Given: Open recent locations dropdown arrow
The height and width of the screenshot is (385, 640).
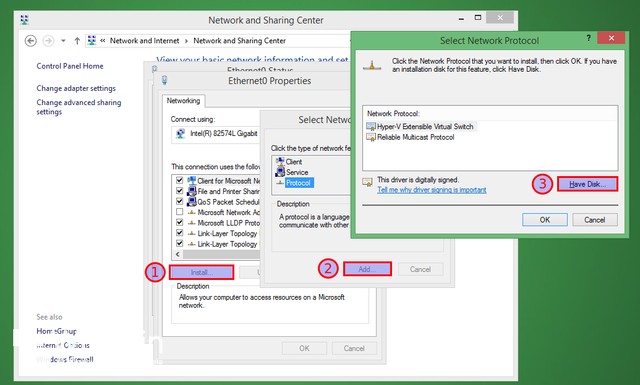Looking at the screenshot, I should 63,41.
